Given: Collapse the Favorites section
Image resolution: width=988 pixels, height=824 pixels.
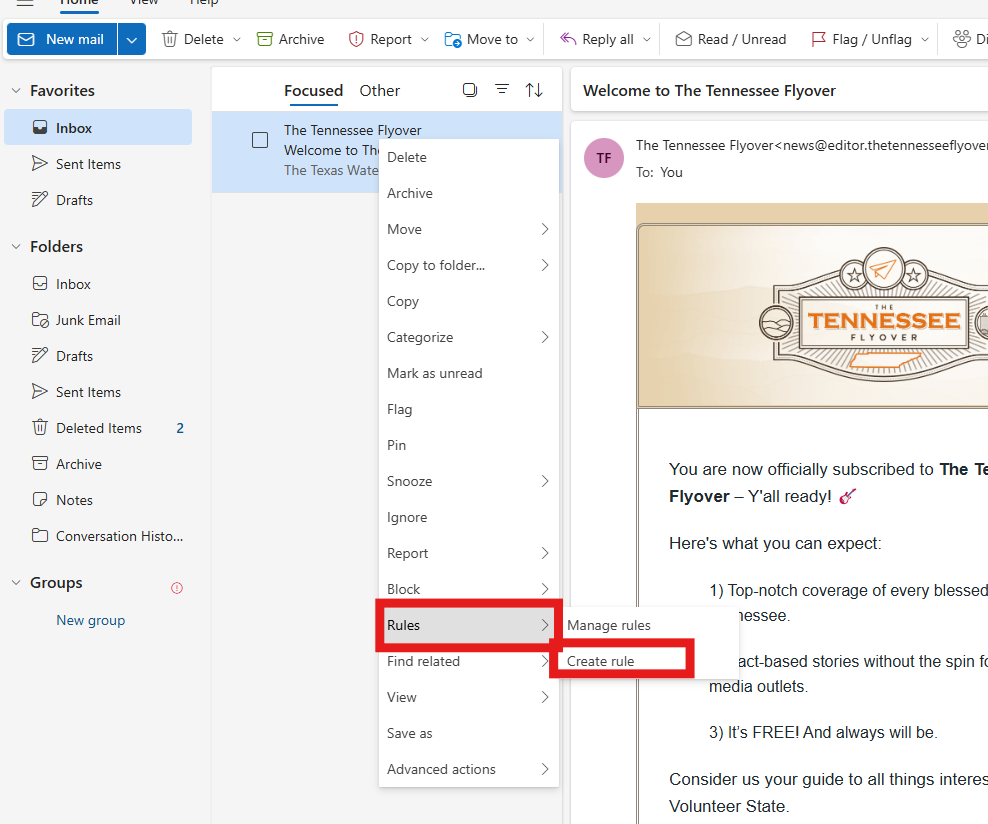Looking at the screenshot, I should (x=16, y=91).
